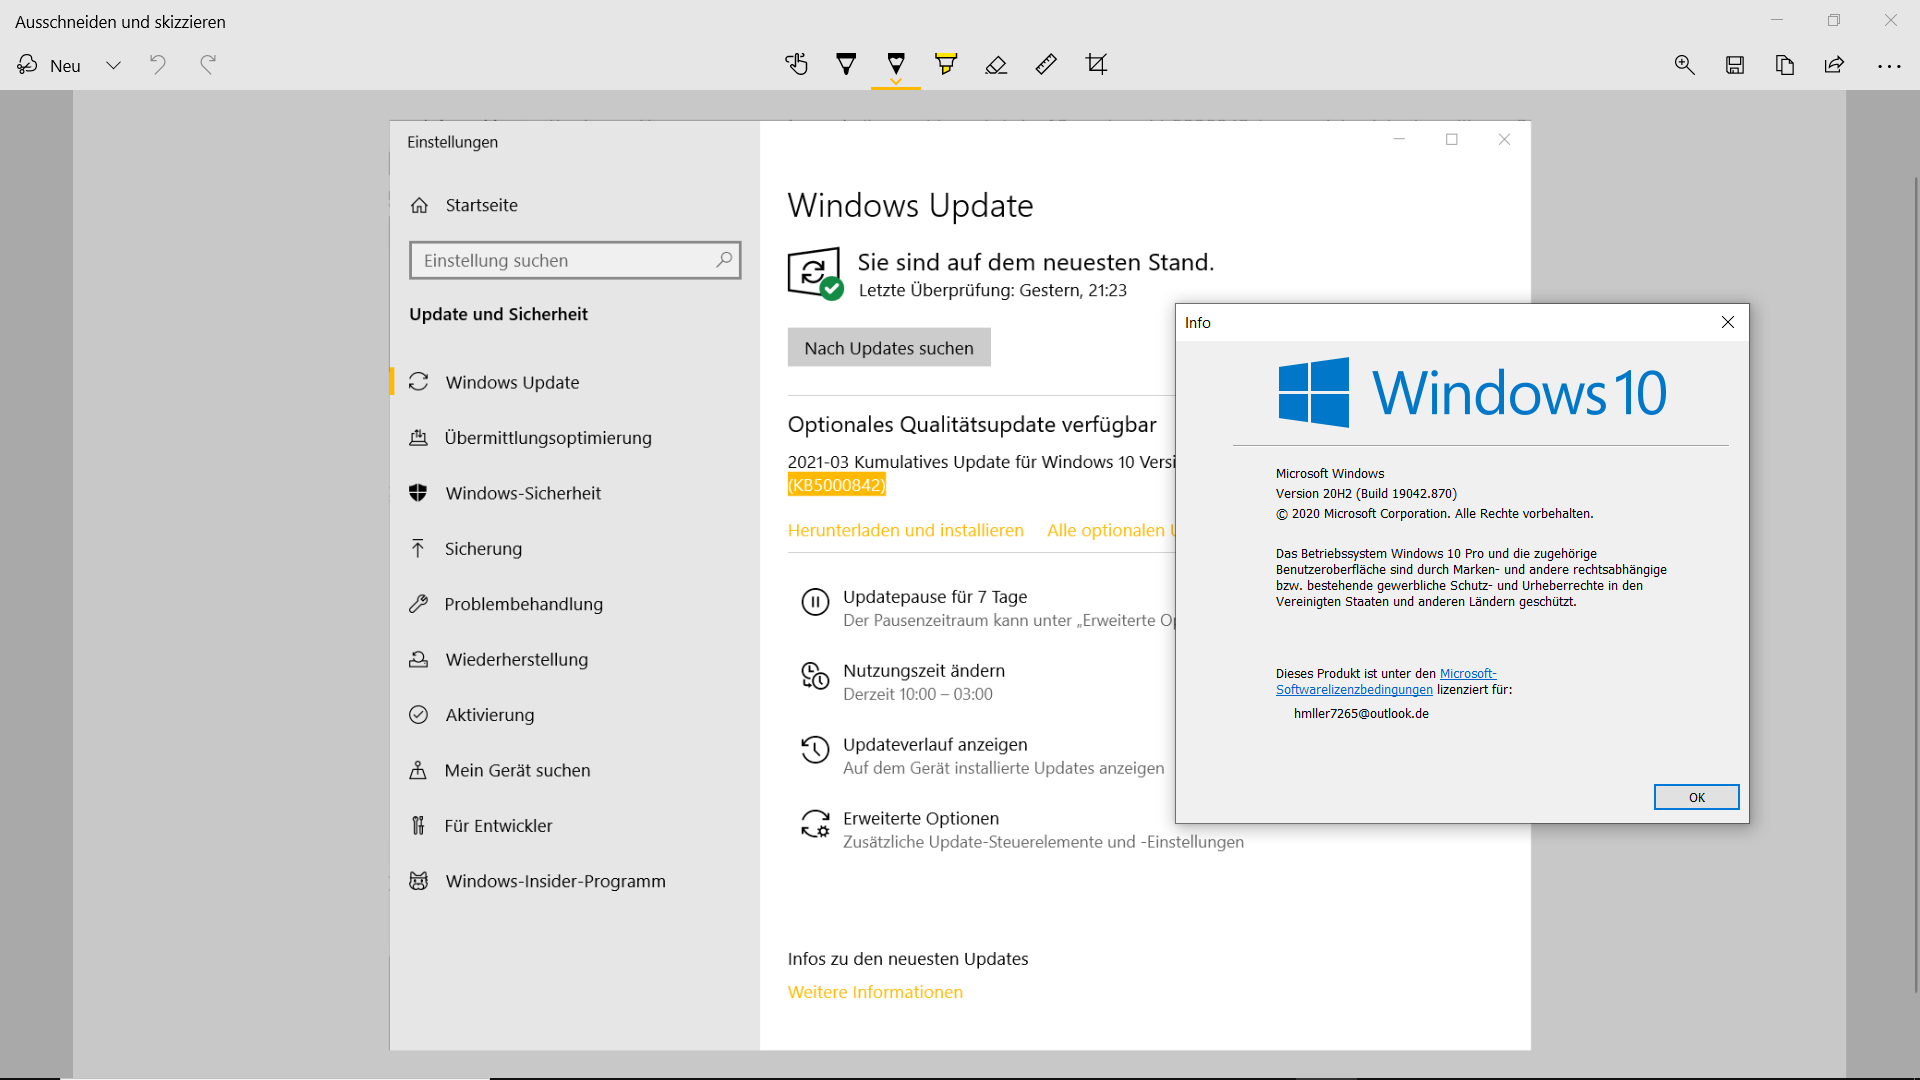This screenshot has width=1920, height=1080.
Task: Open the more options ellipsis menu
Action: pyautogui.click(x=1888, y=66)
